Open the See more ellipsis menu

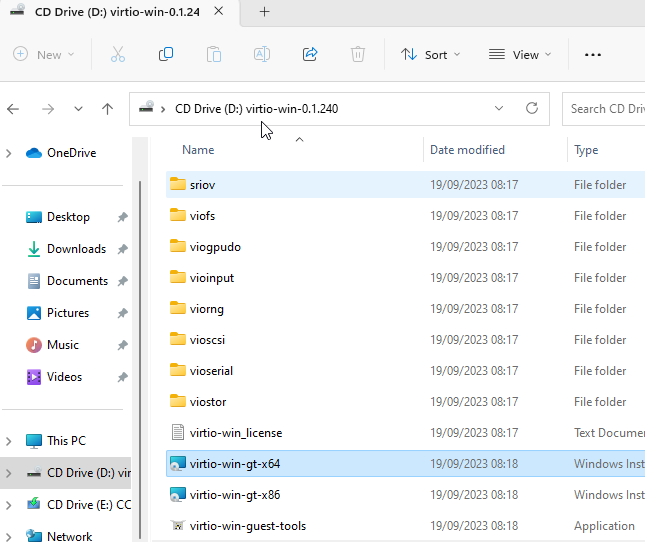[x=593, y=55]
